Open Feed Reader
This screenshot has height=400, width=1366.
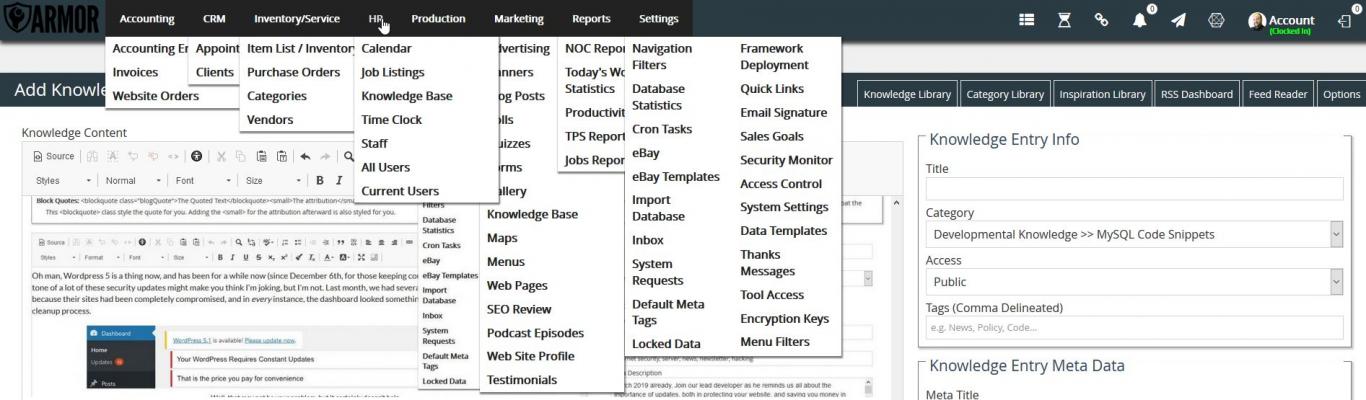(1278, 94)
